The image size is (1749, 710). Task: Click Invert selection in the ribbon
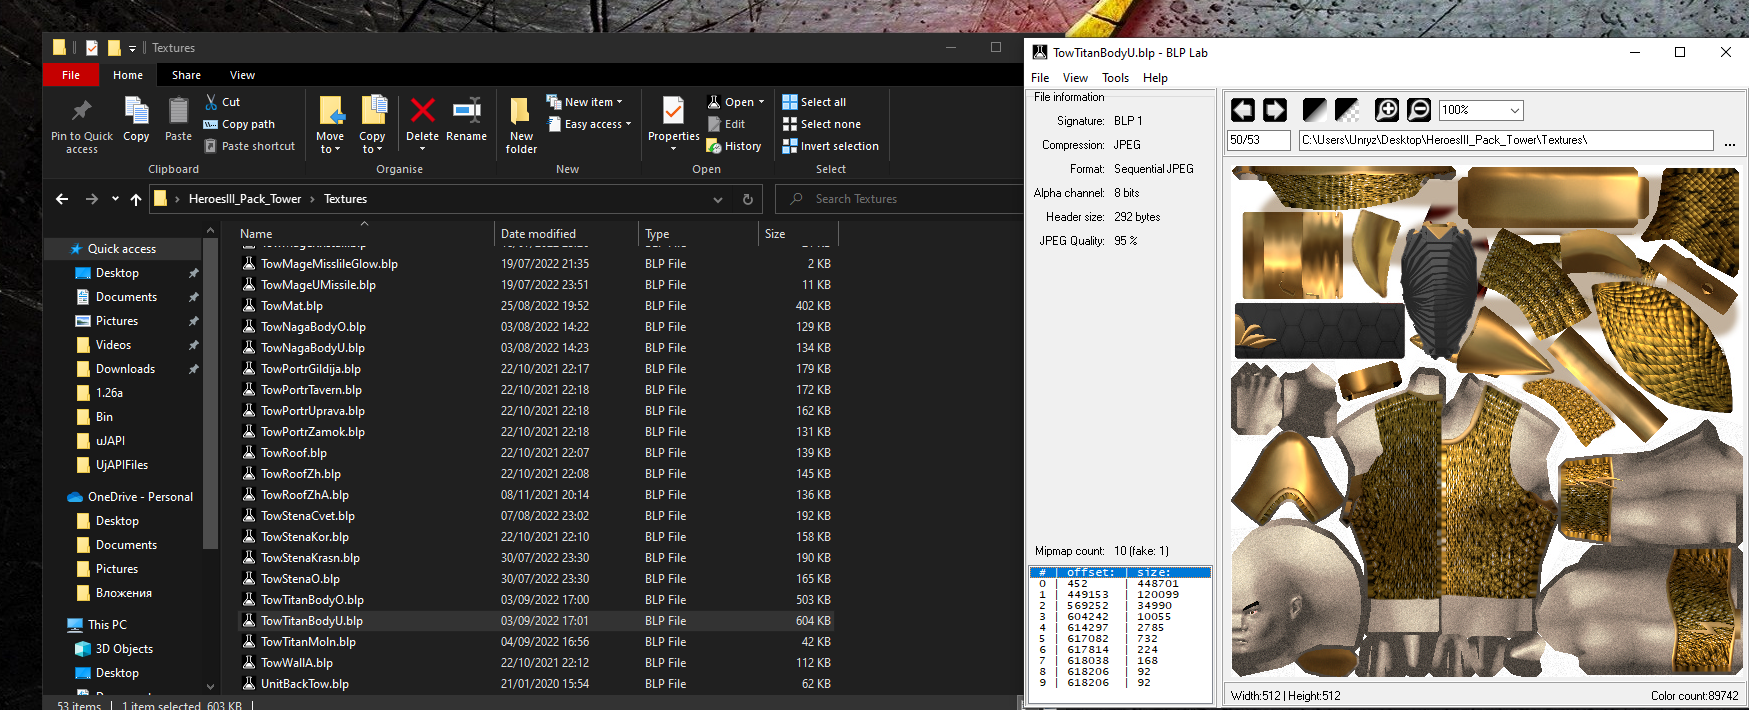tap(831, 146)
